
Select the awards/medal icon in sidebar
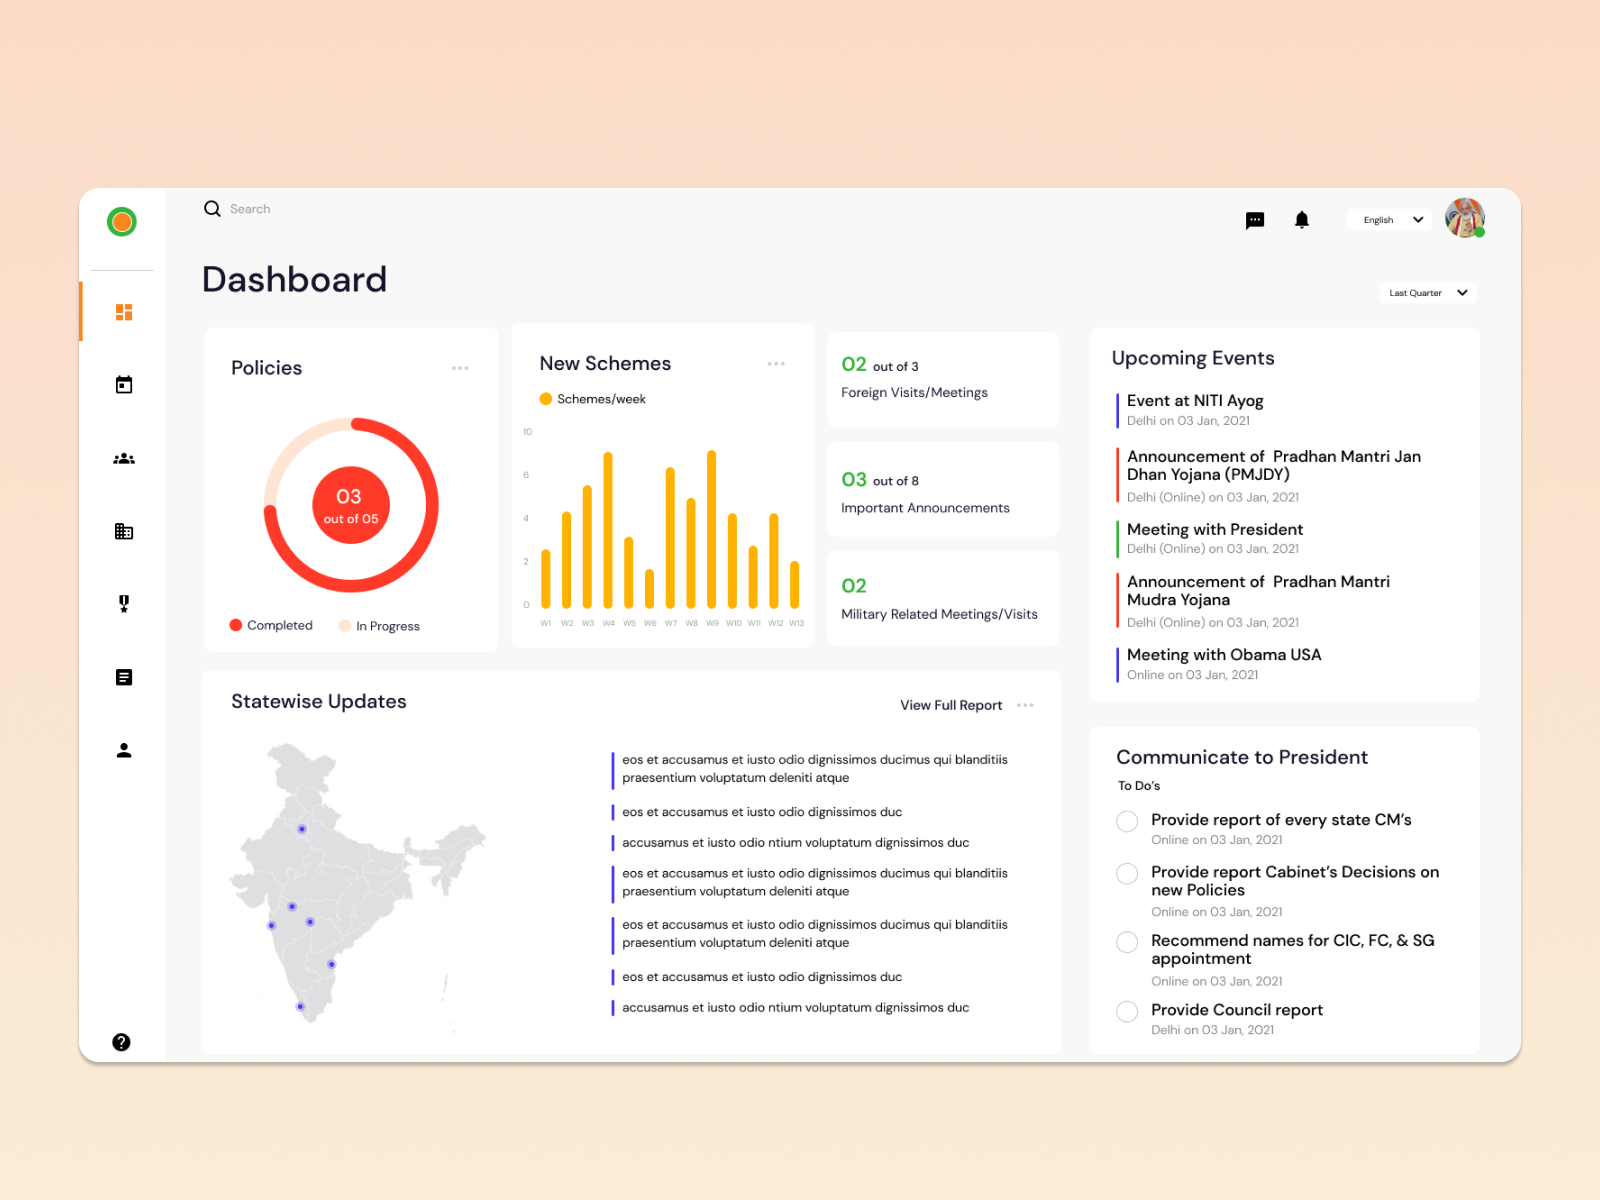(x=123, y=603)
